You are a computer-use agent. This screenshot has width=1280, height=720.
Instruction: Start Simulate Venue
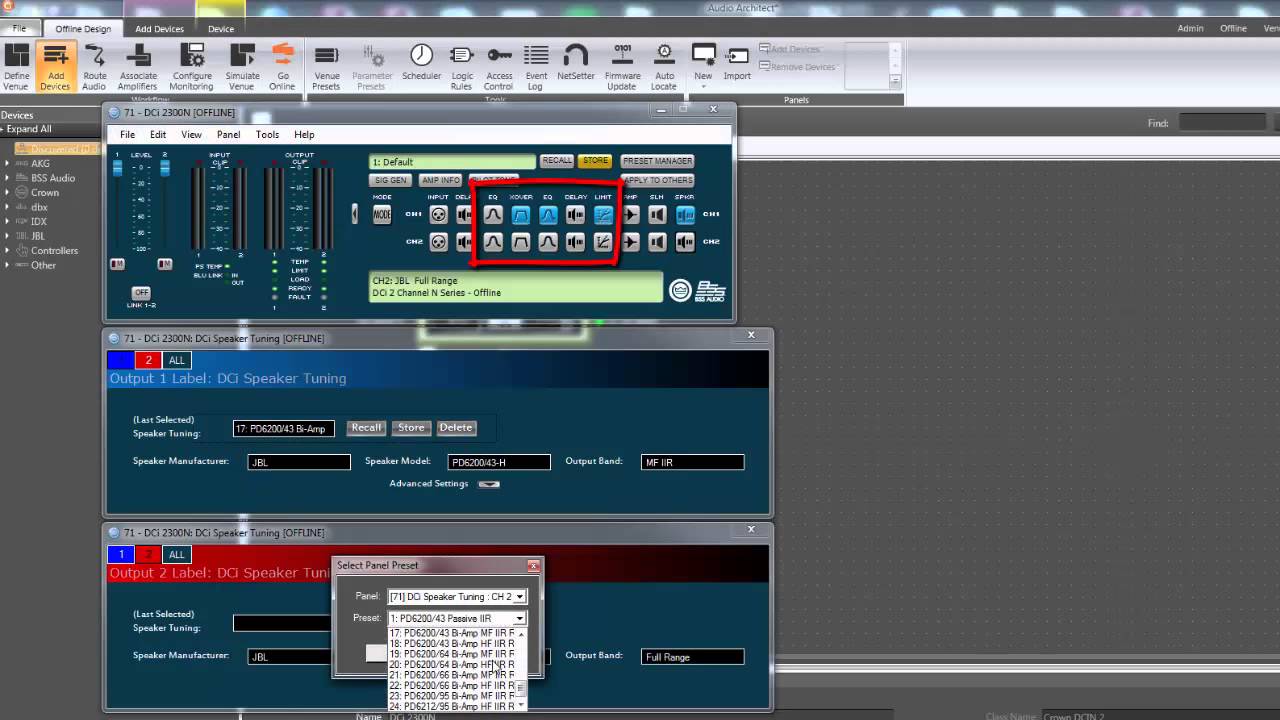pyautogui.click(x=241, y=67)
